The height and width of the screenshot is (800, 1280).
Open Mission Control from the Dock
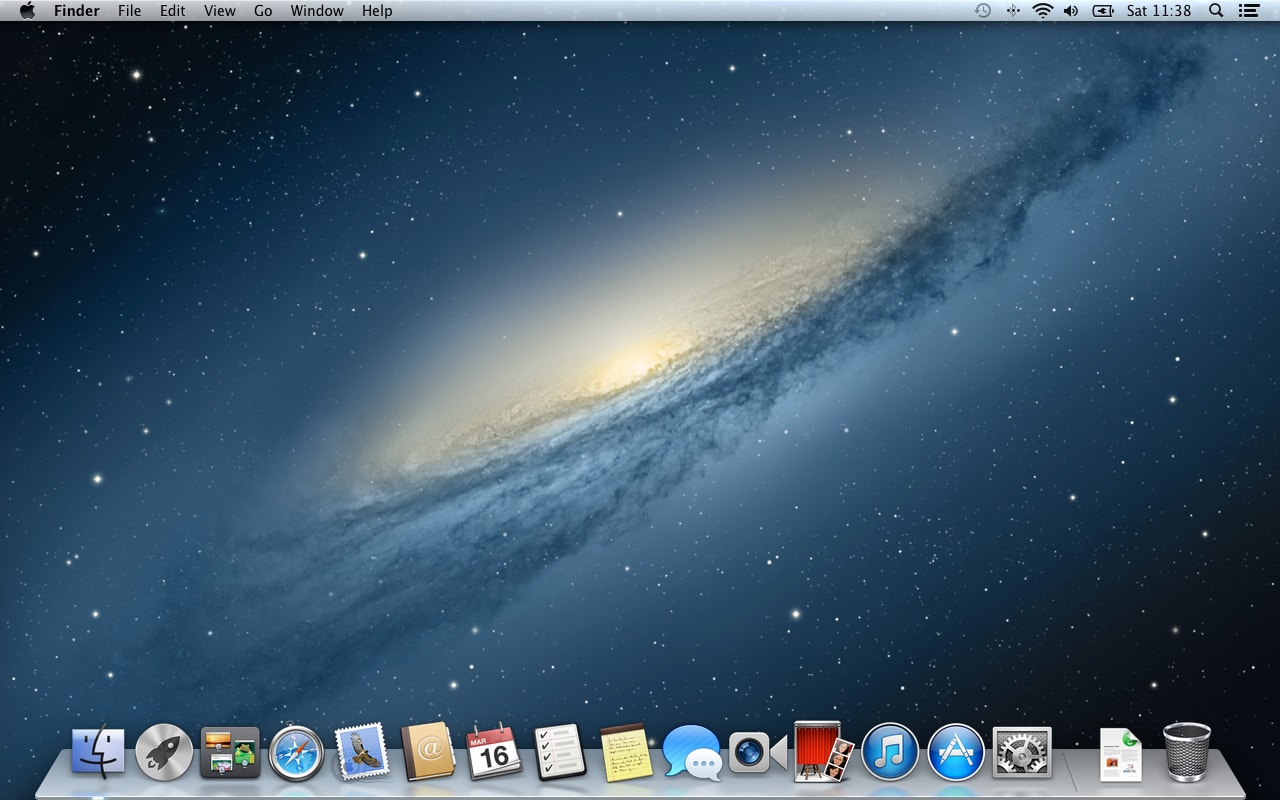click(229, 750)
